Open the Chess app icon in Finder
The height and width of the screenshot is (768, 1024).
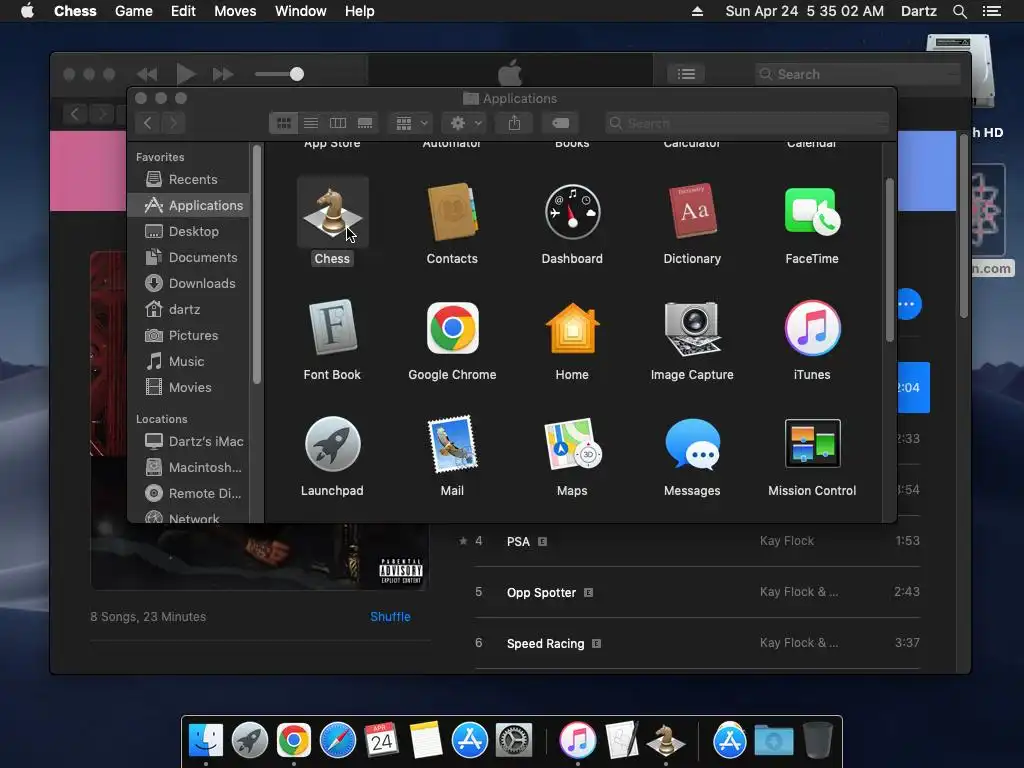coord(332,212)
